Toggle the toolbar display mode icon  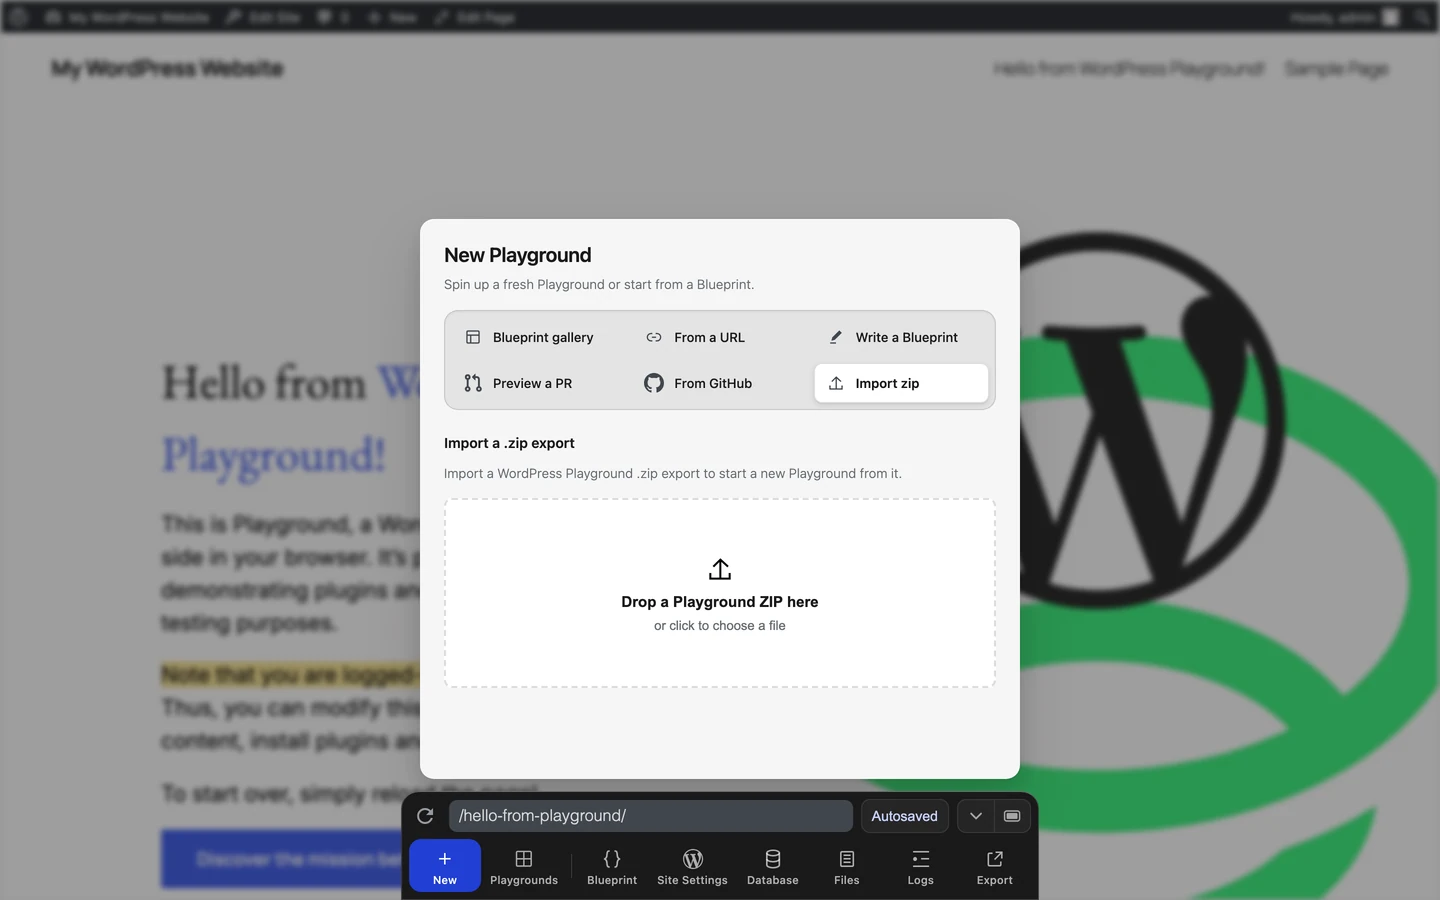(1012, 816)
